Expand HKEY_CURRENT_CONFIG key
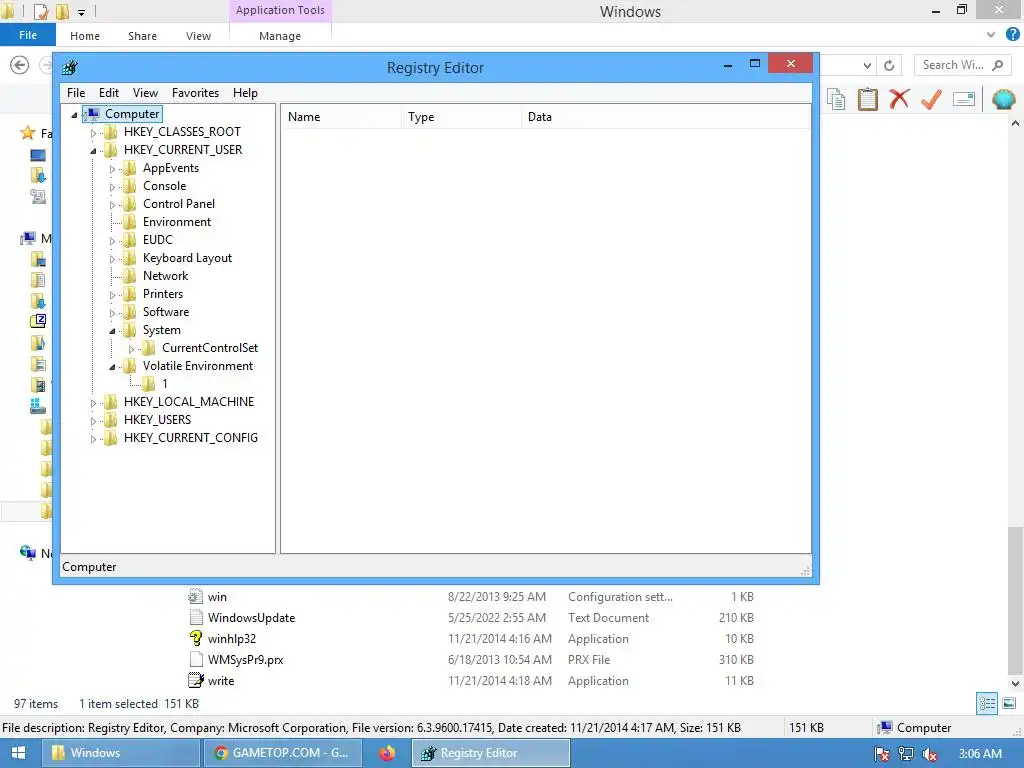1024x768 pixels. [x=93, y=439]
